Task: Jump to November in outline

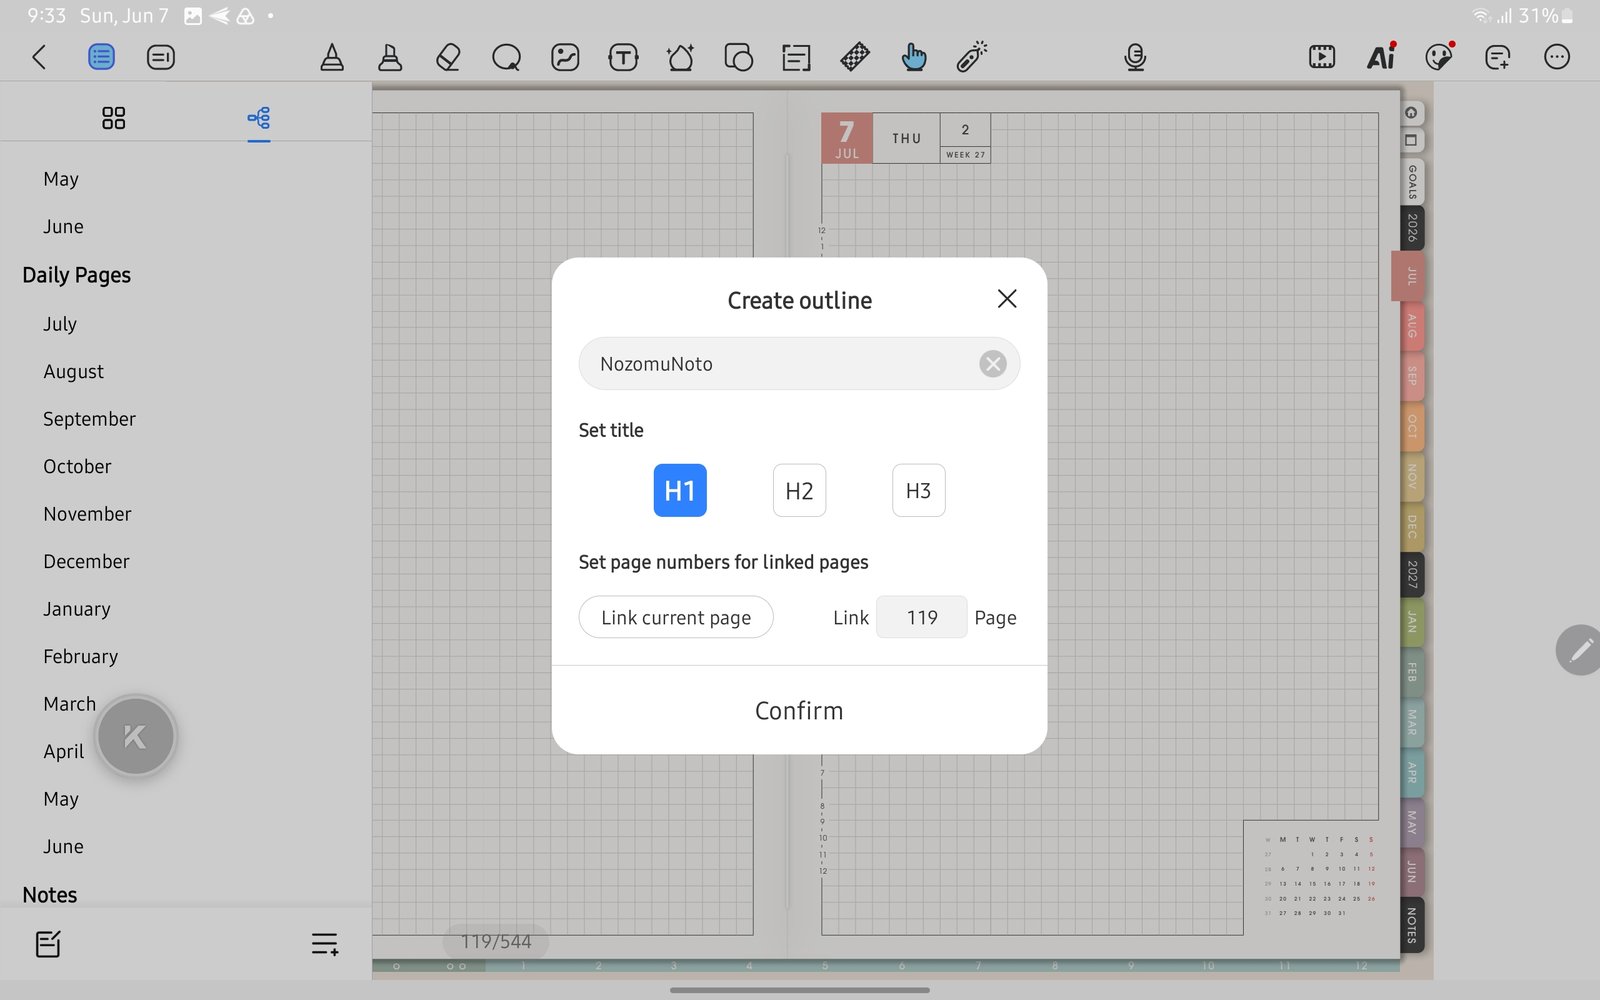Action: click(87, 514)
